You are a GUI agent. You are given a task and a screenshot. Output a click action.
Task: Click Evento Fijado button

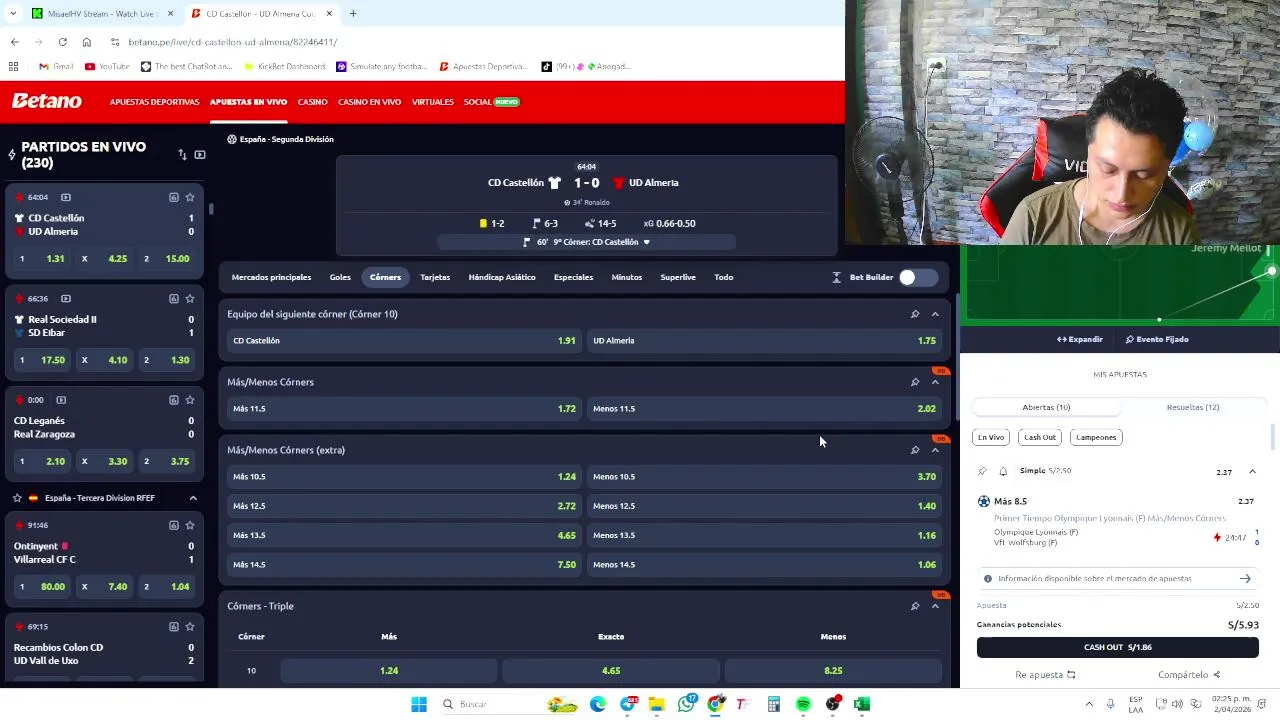[1157, 339]
